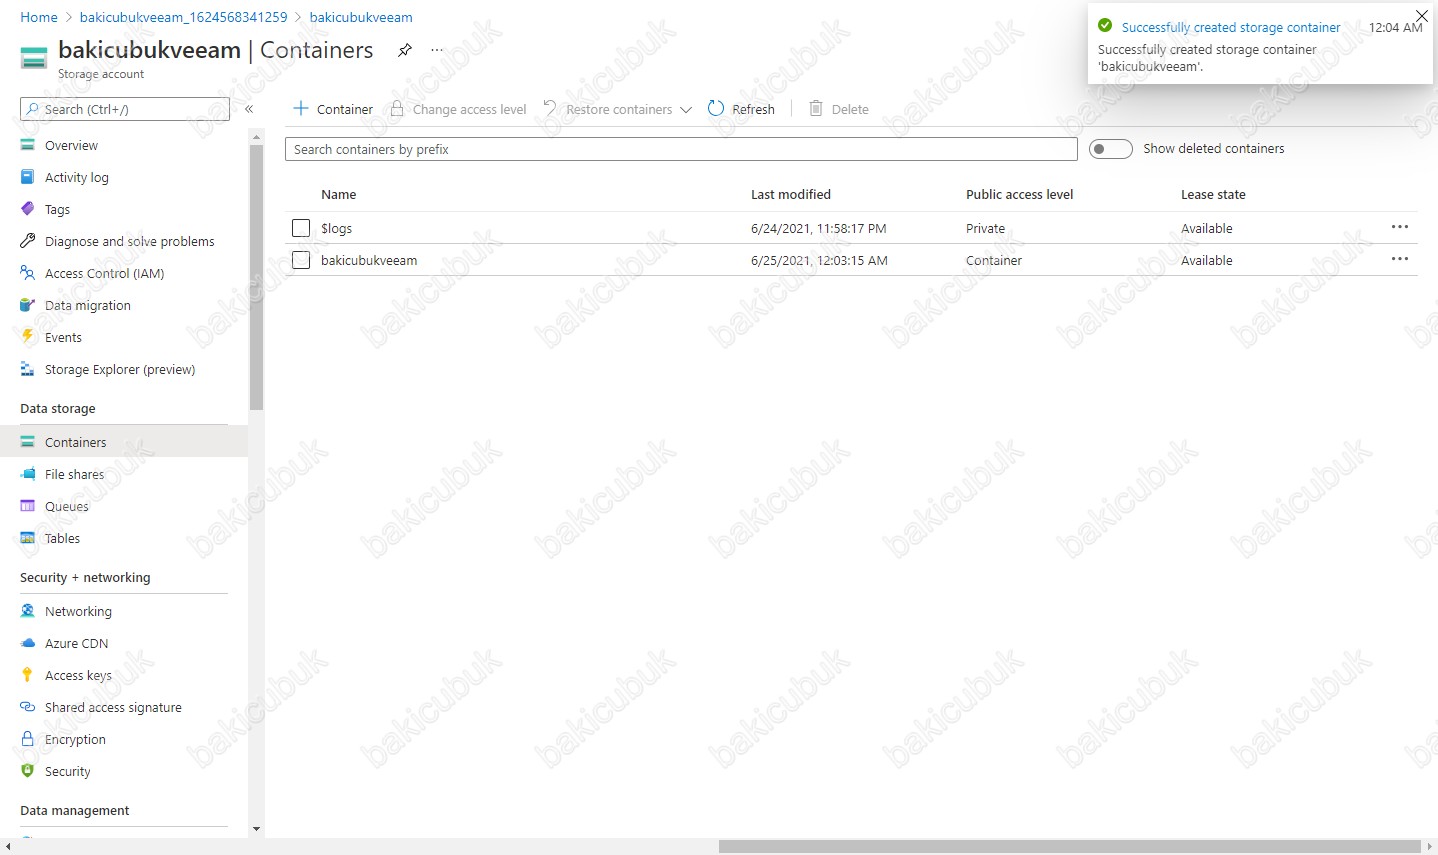Screen dimensions: 1438x855
Task: Click the Tables icon
Action: (x=28, y=538)
